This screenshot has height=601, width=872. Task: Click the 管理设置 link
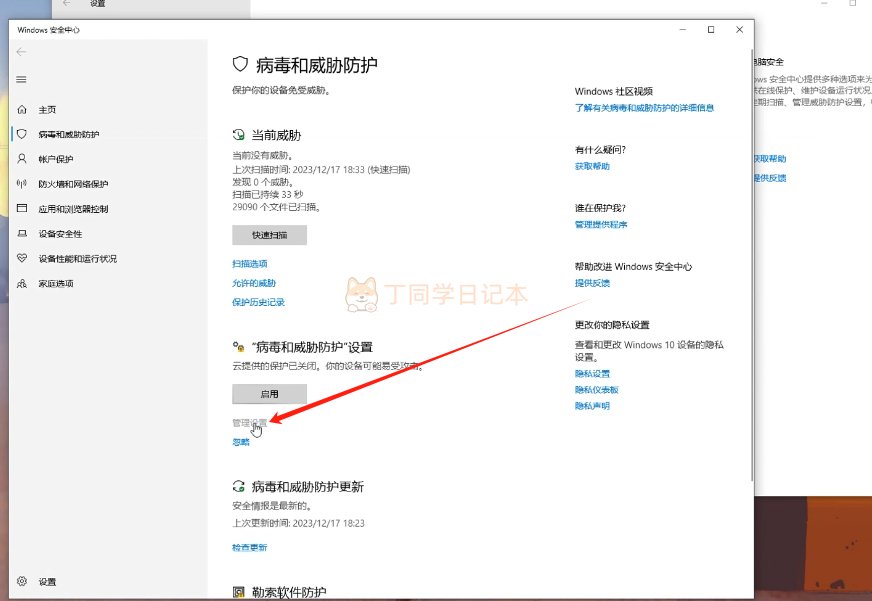point(249,423)
